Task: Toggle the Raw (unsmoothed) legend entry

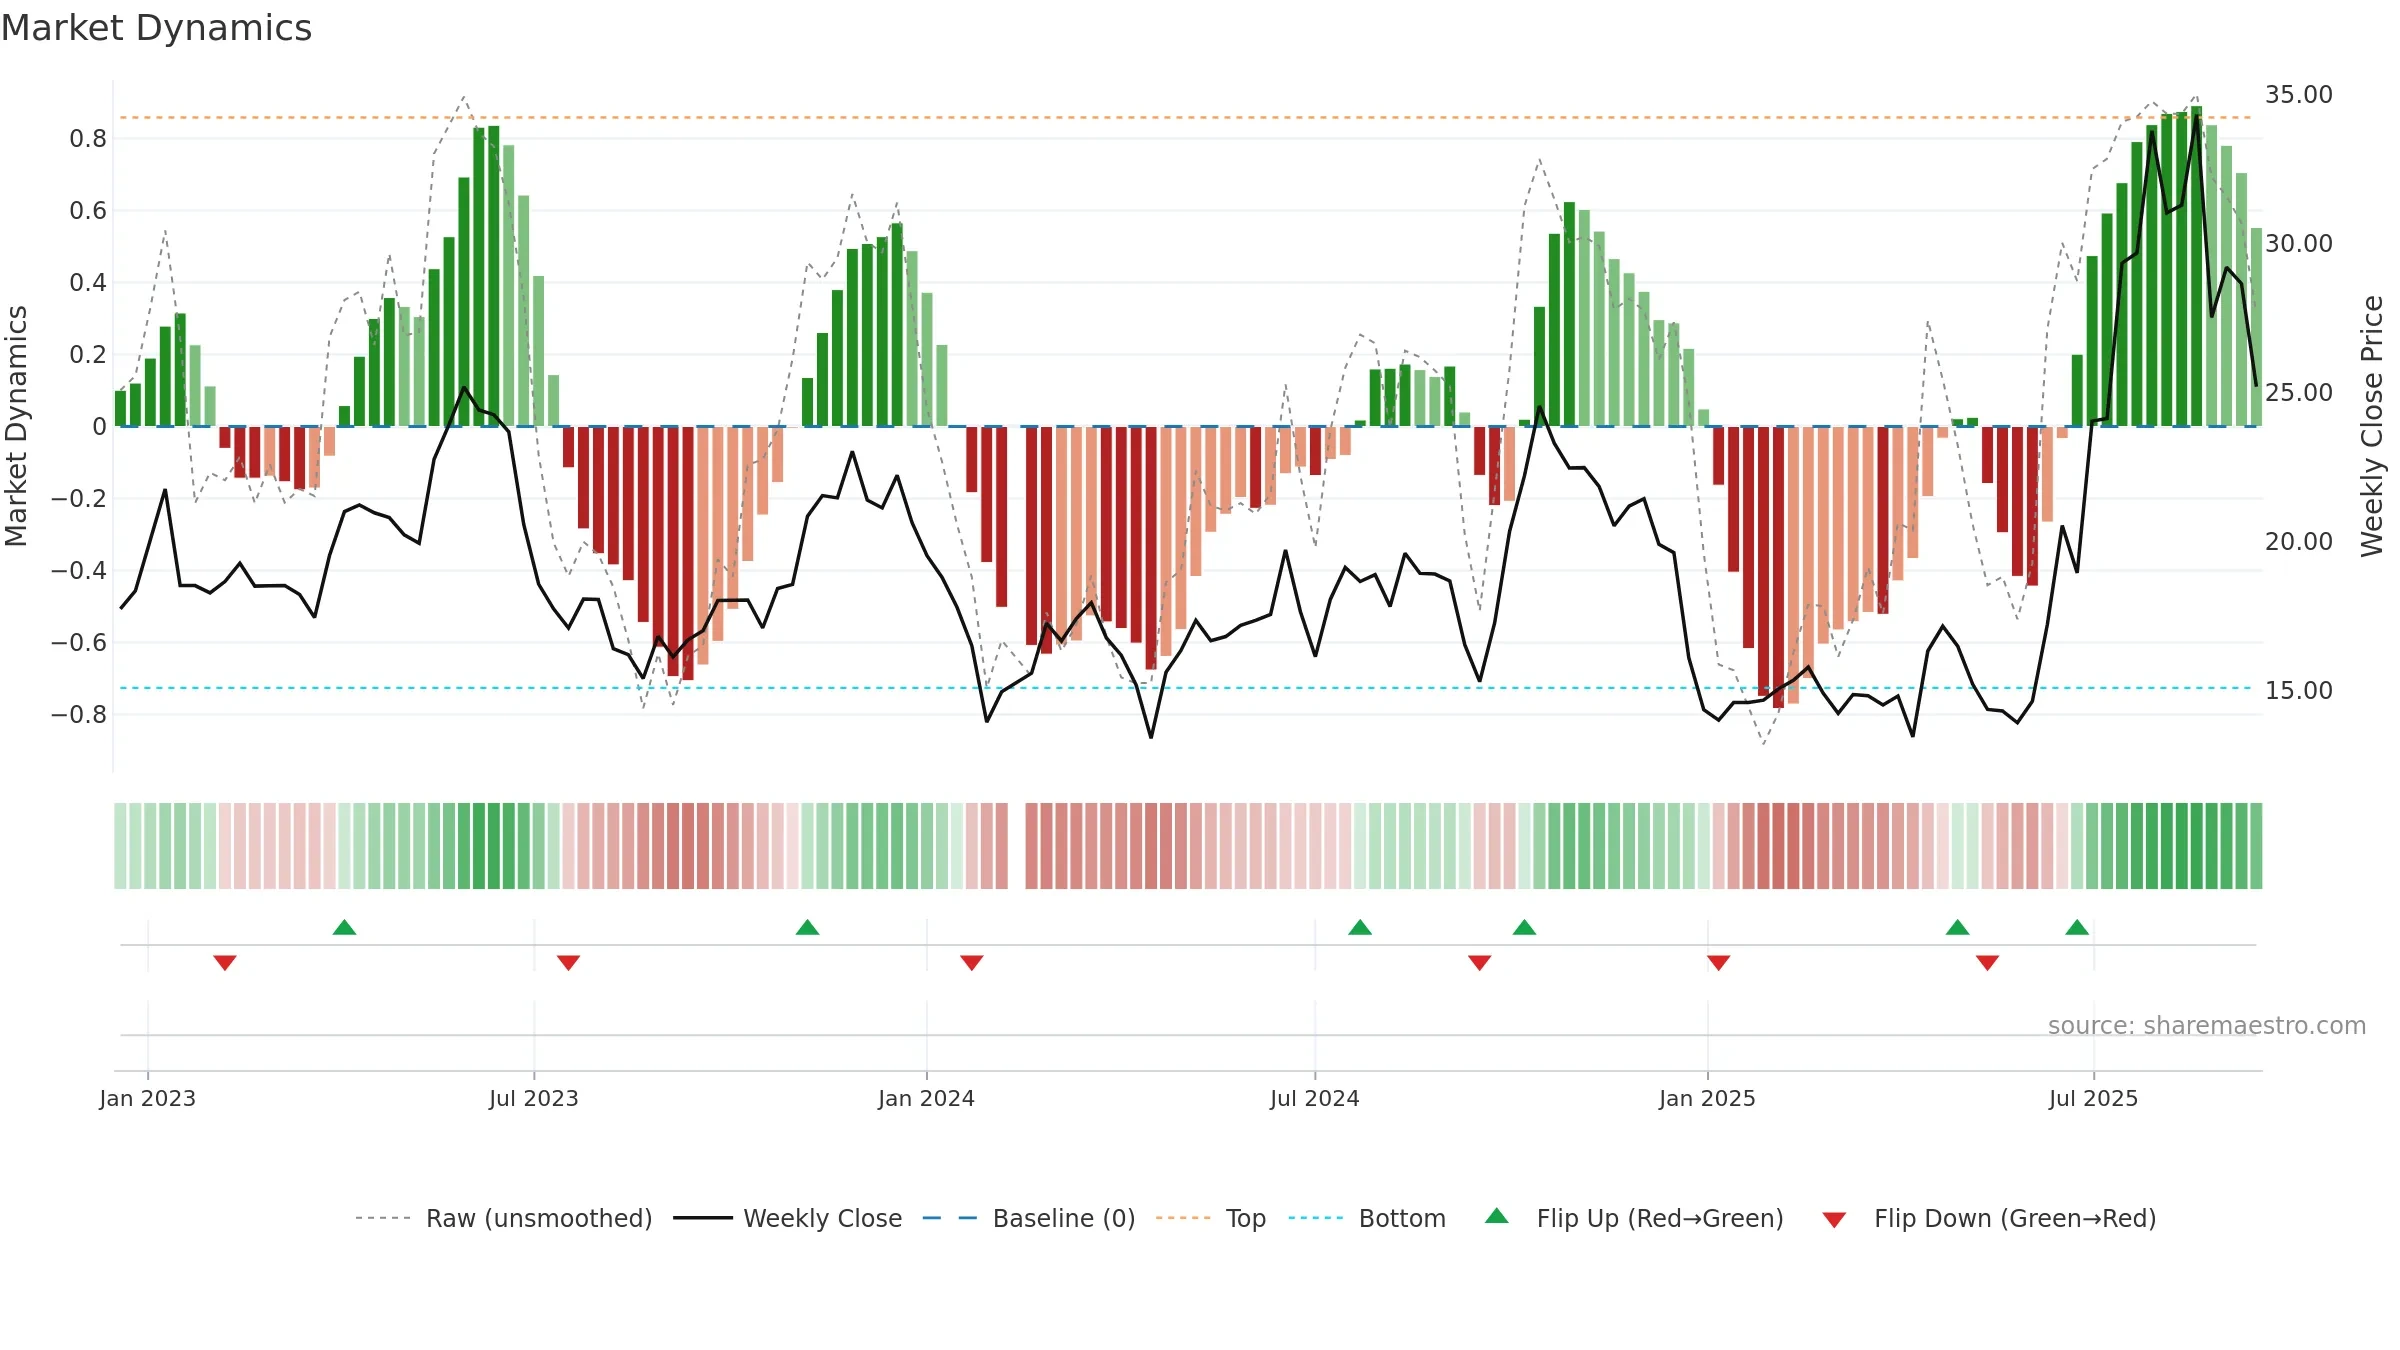Action: 504,1218
